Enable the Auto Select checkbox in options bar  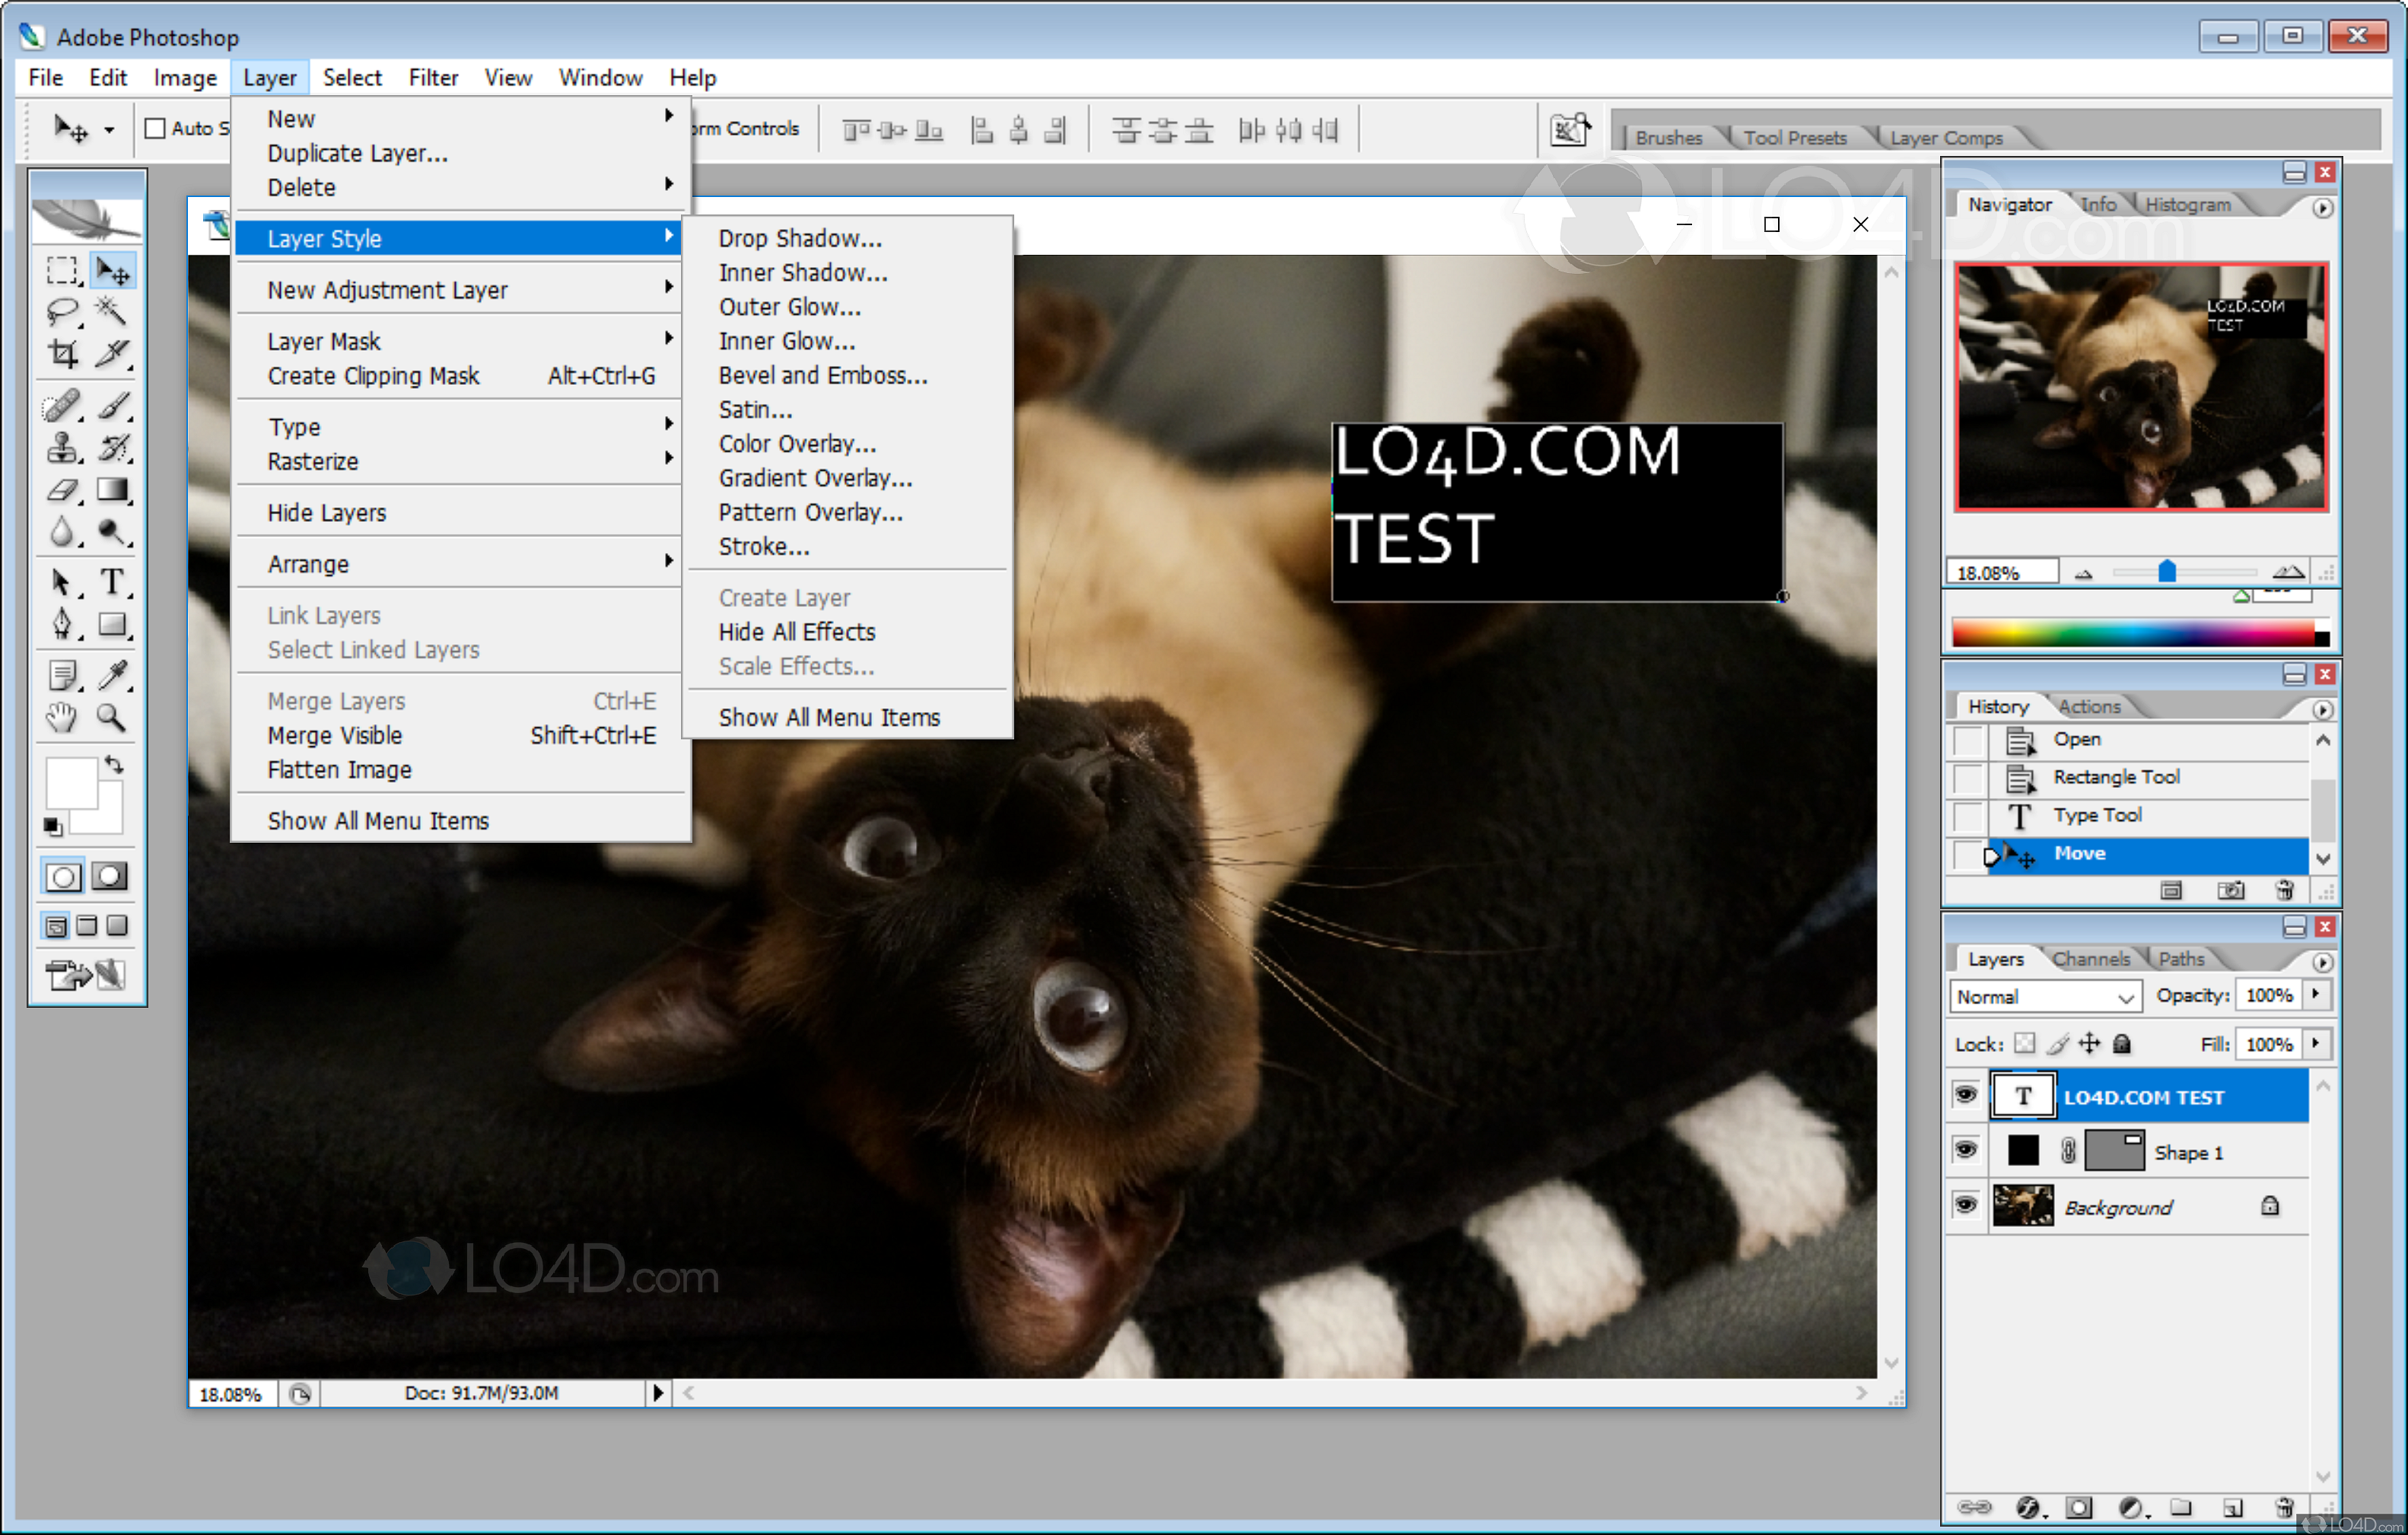click(157, 128)
